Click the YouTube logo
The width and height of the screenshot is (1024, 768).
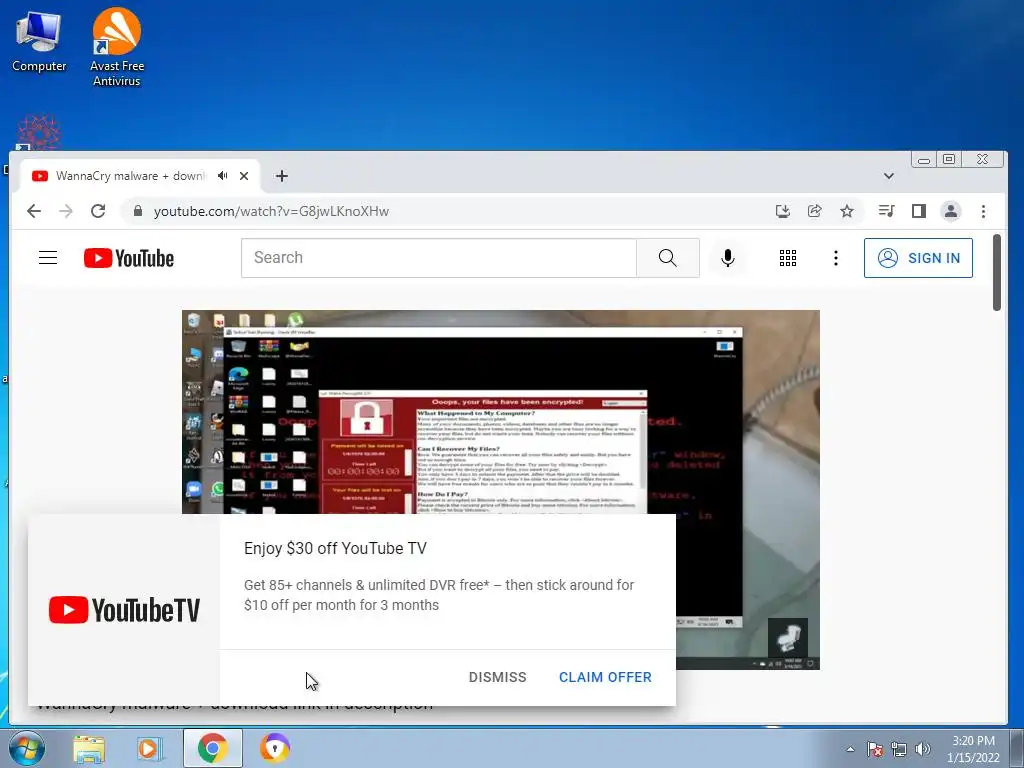(x=129, y=258)
